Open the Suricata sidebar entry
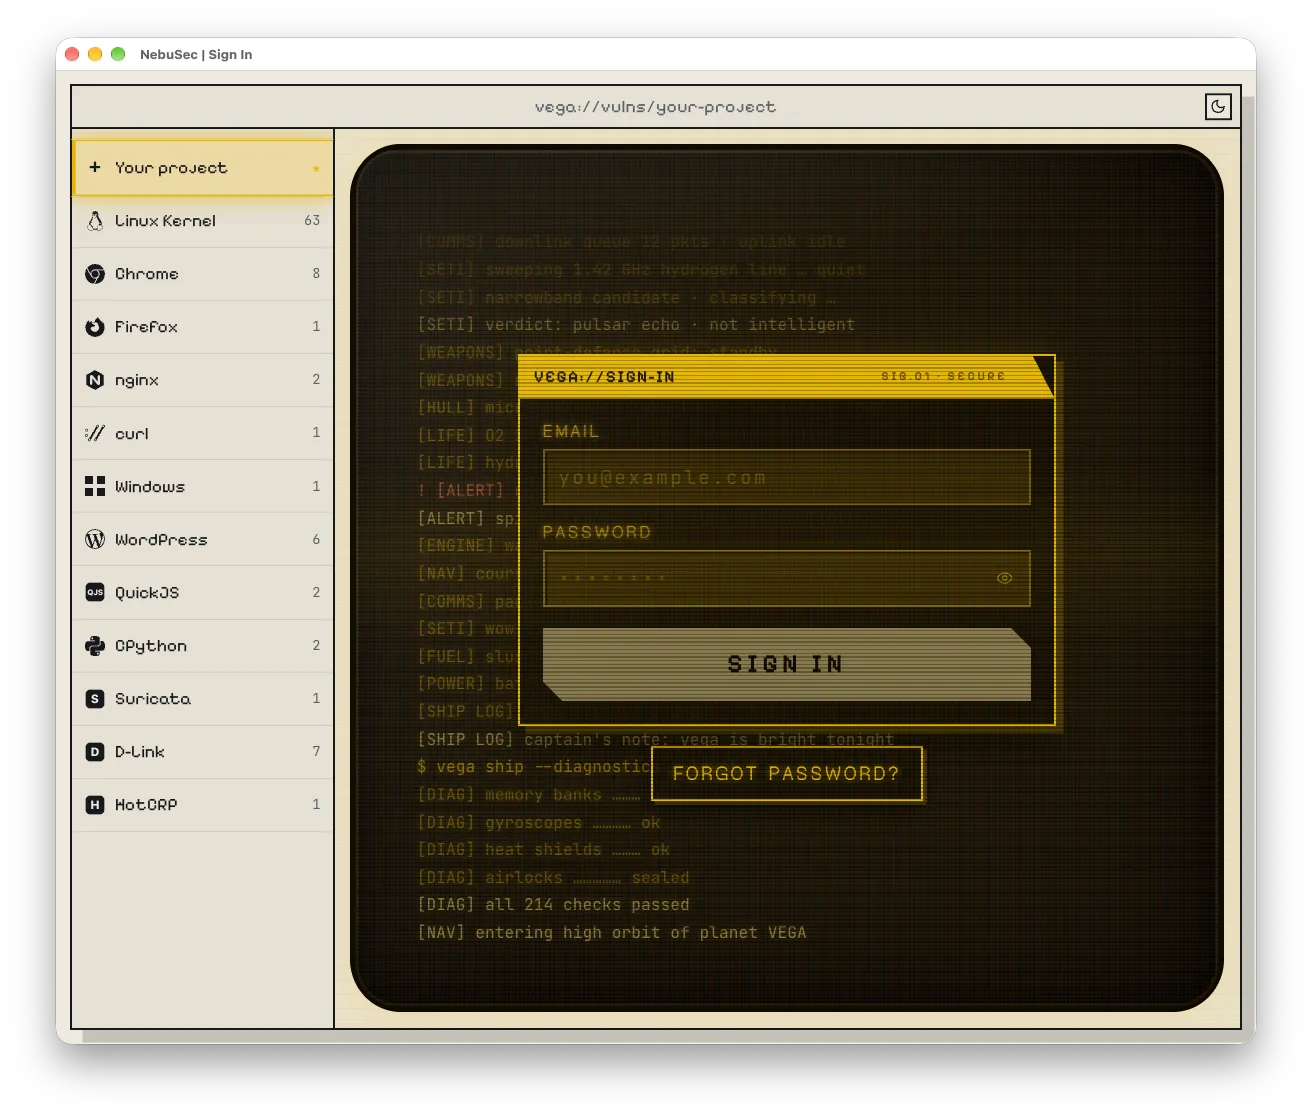The width and height of the screenshot is (1312, 1118). coord(203,699)
